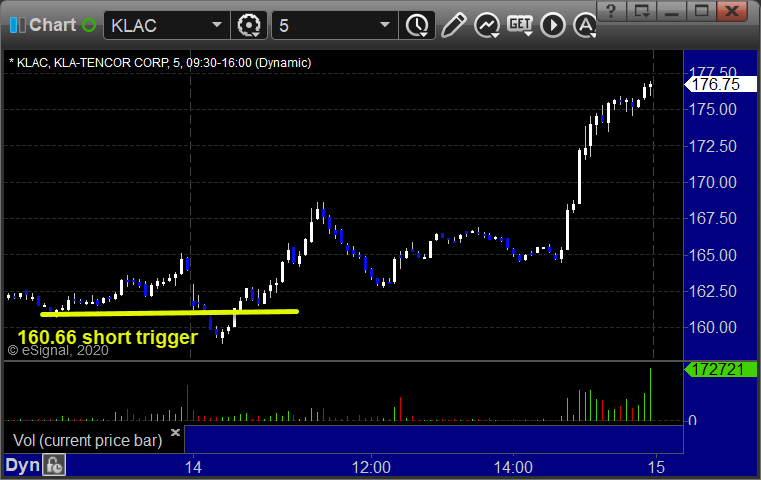Click the 14 date label on time axis
The width and height of the screenshot is (761, 480).
193,467
